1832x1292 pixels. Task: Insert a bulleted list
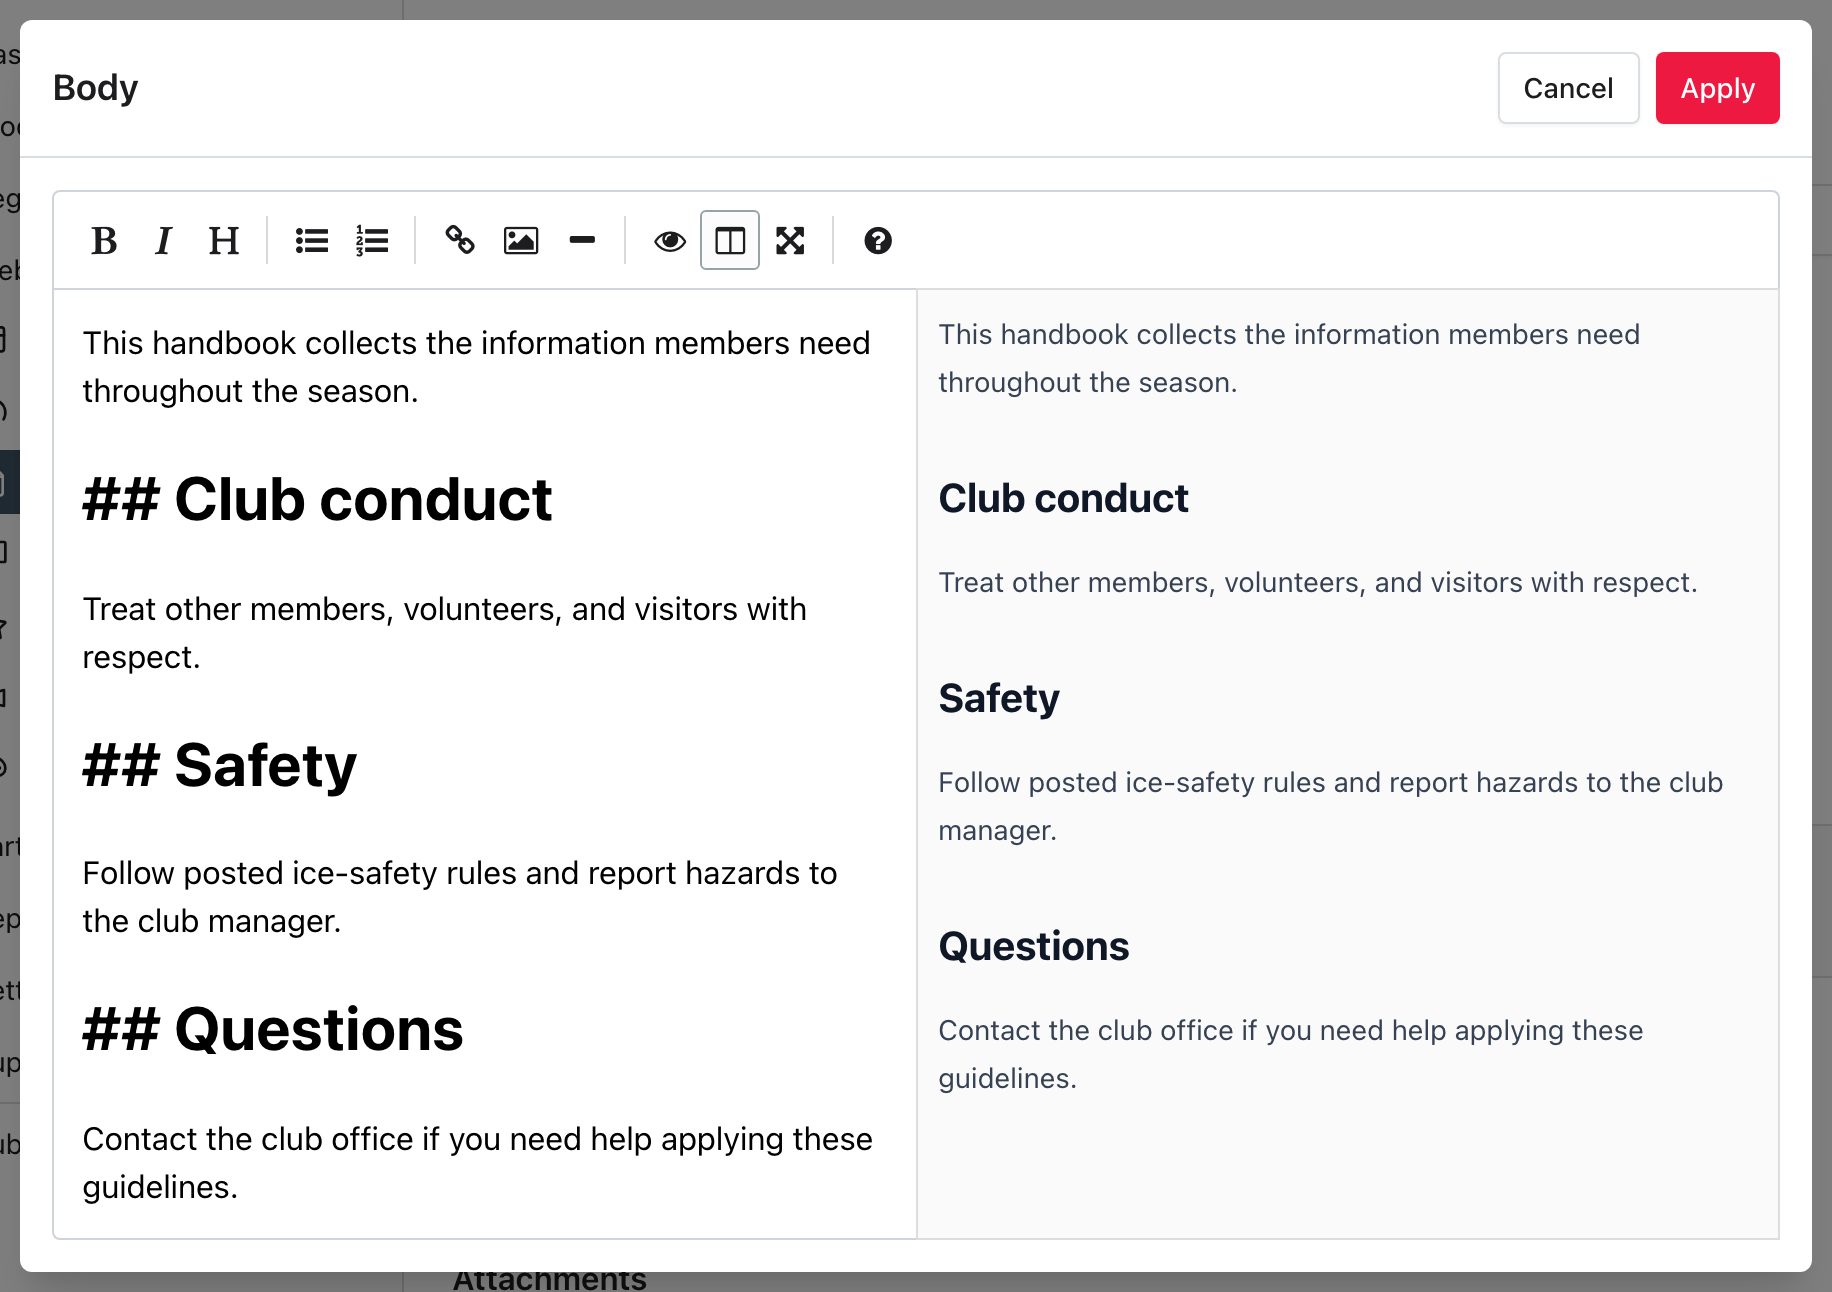click(x=312, y=241)
